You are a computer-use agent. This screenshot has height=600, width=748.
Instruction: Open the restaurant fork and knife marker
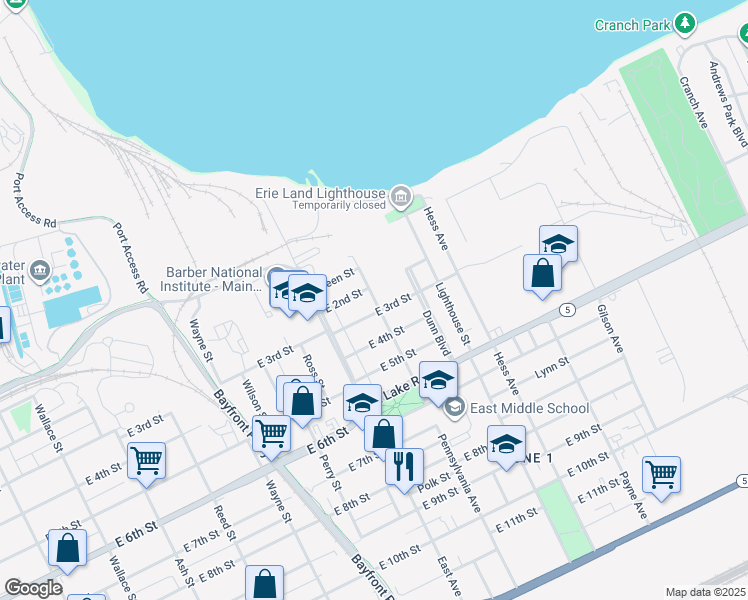tap(404, 466)
